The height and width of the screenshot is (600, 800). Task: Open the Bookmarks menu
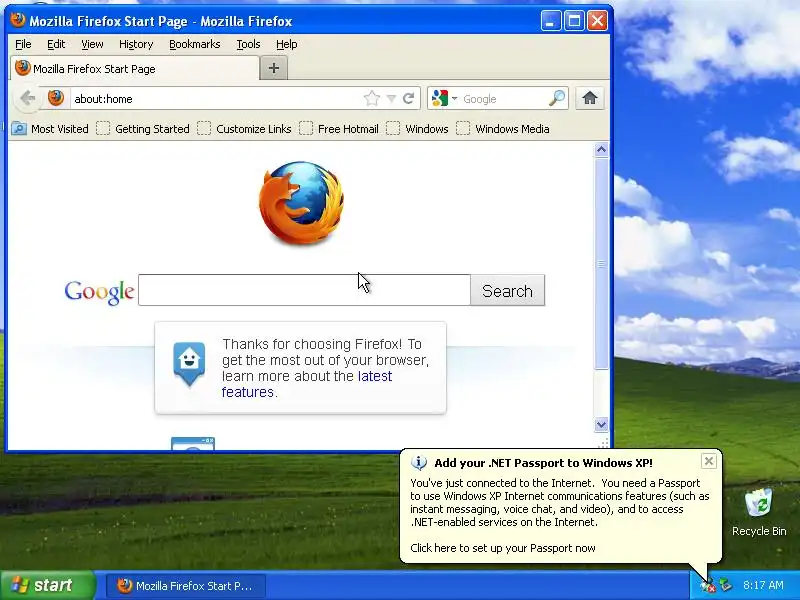[194, 44]
